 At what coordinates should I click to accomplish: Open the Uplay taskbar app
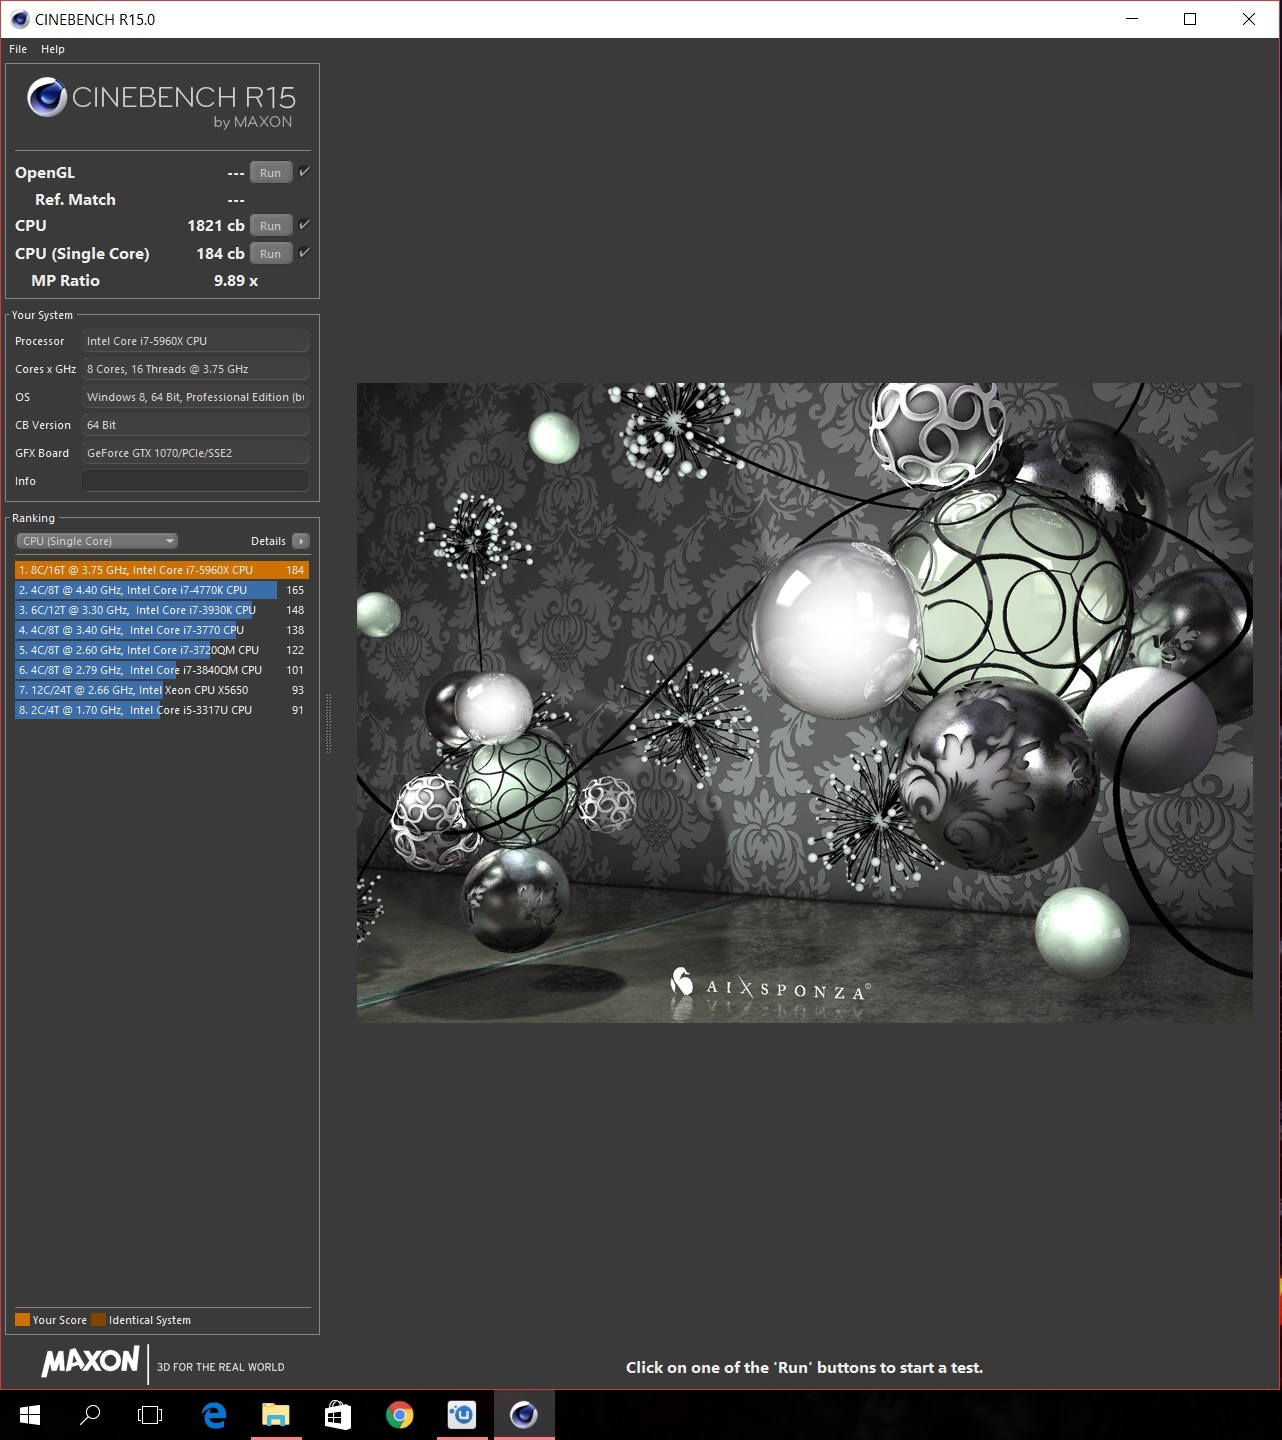(462, 1415)
